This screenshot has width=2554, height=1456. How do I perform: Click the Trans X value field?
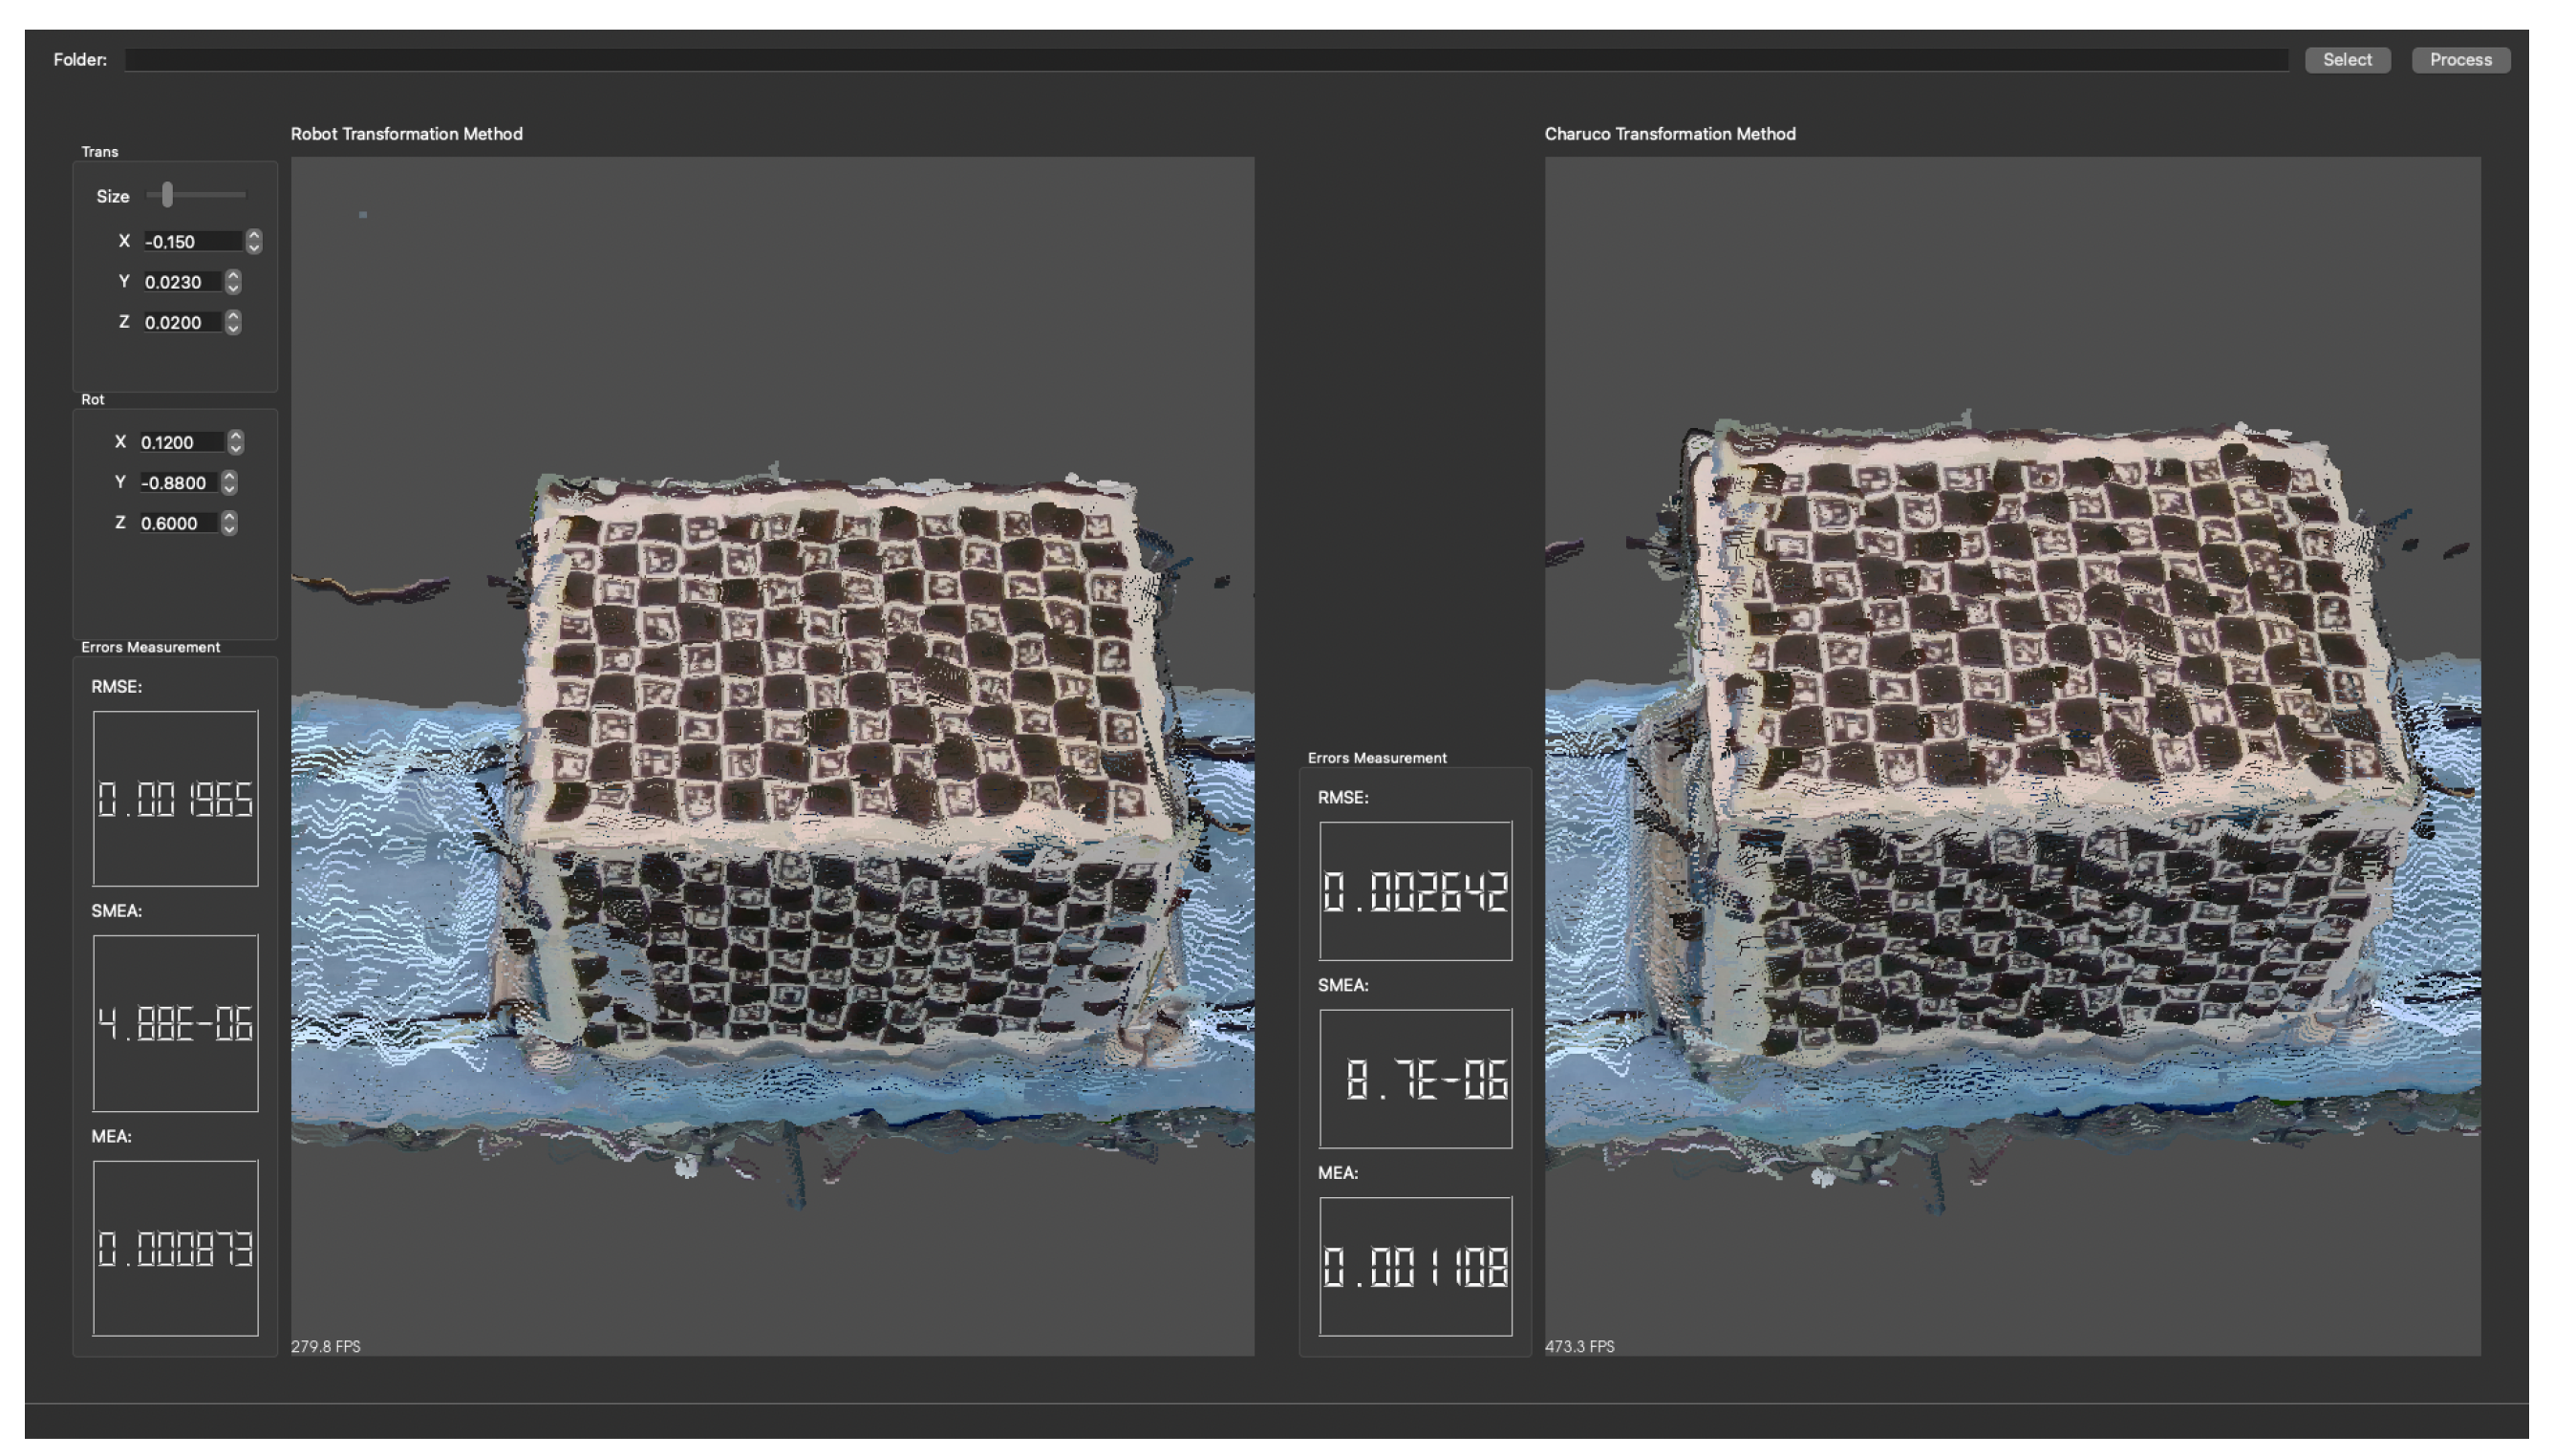(x=192, y=242)
